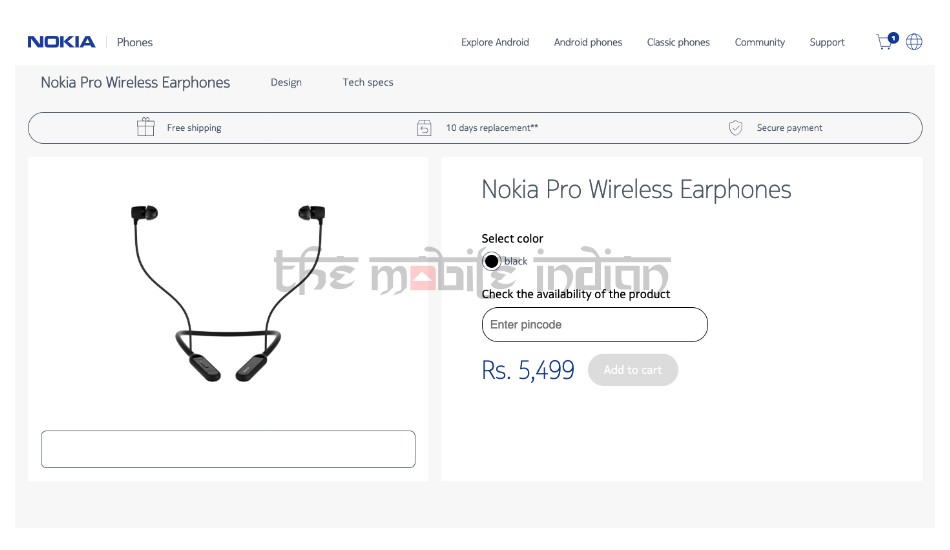Open Explore Android menu
The image size is (950, 550).
495,42
